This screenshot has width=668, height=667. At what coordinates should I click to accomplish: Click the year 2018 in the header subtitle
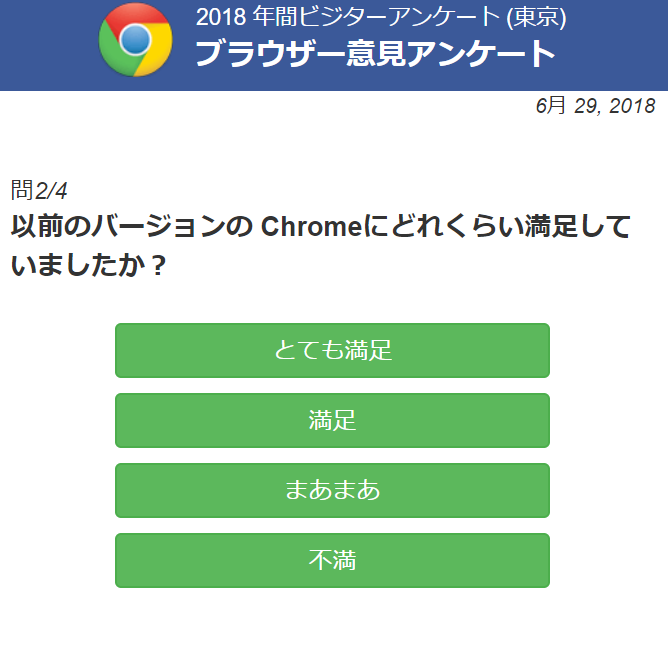(x=221, y=17)
